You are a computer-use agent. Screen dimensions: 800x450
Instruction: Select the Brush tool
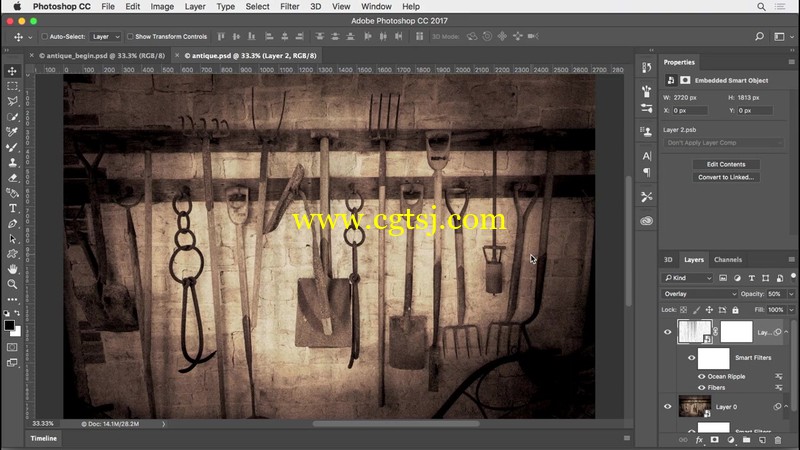[x=12, y=147]
